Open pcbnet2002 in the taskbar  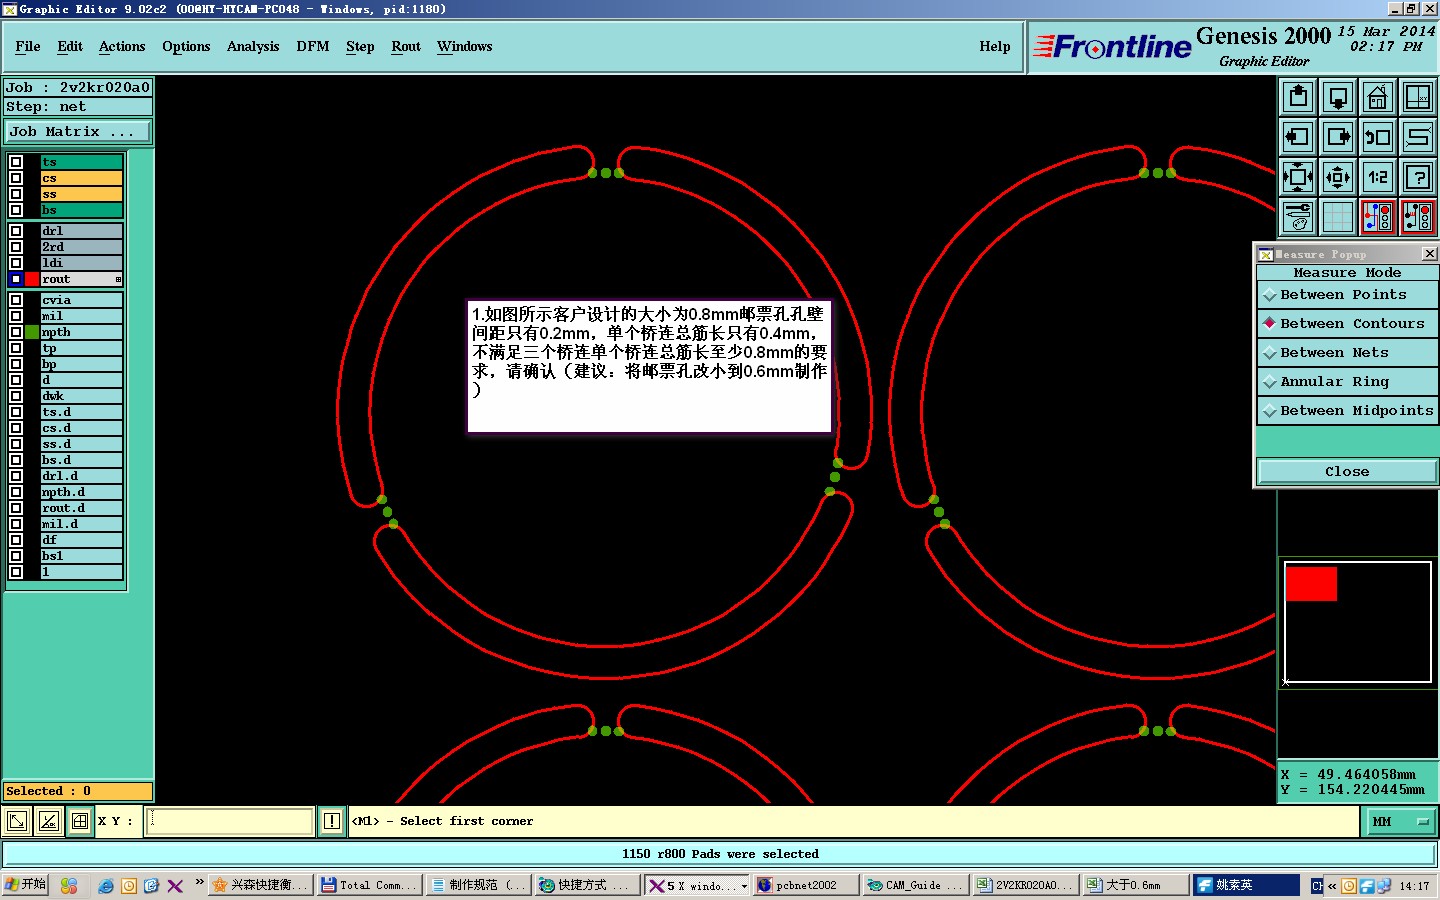pyautogui.click(x=805, y=886)
